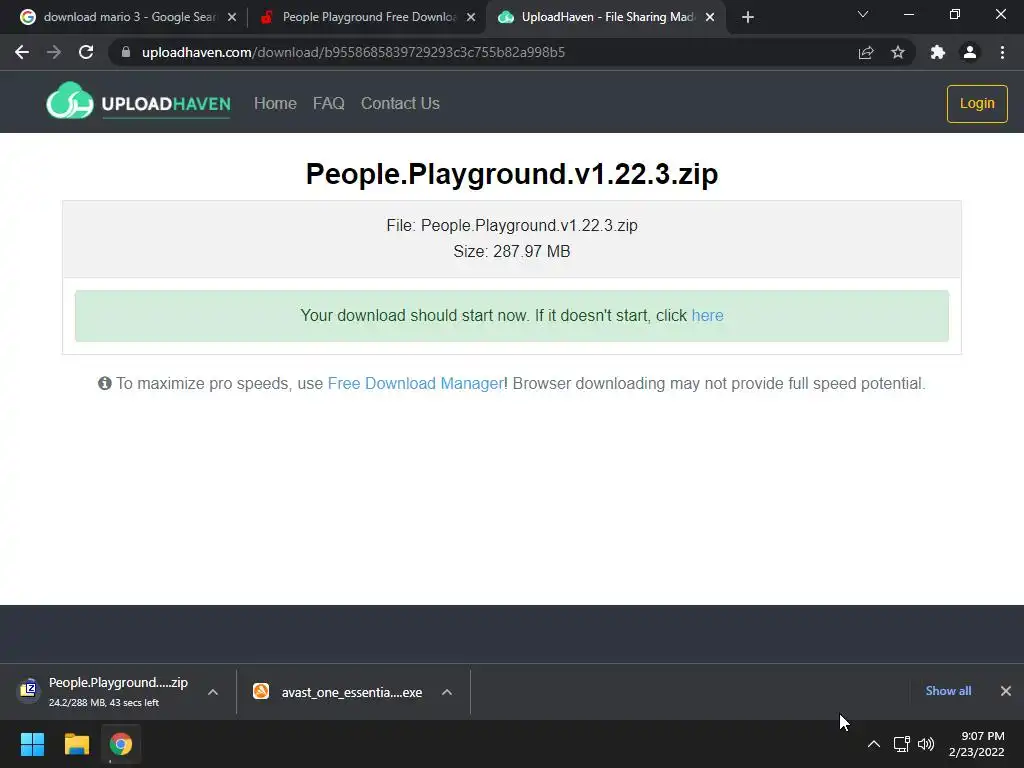Expand options for avast exe download

pos(447,692)
